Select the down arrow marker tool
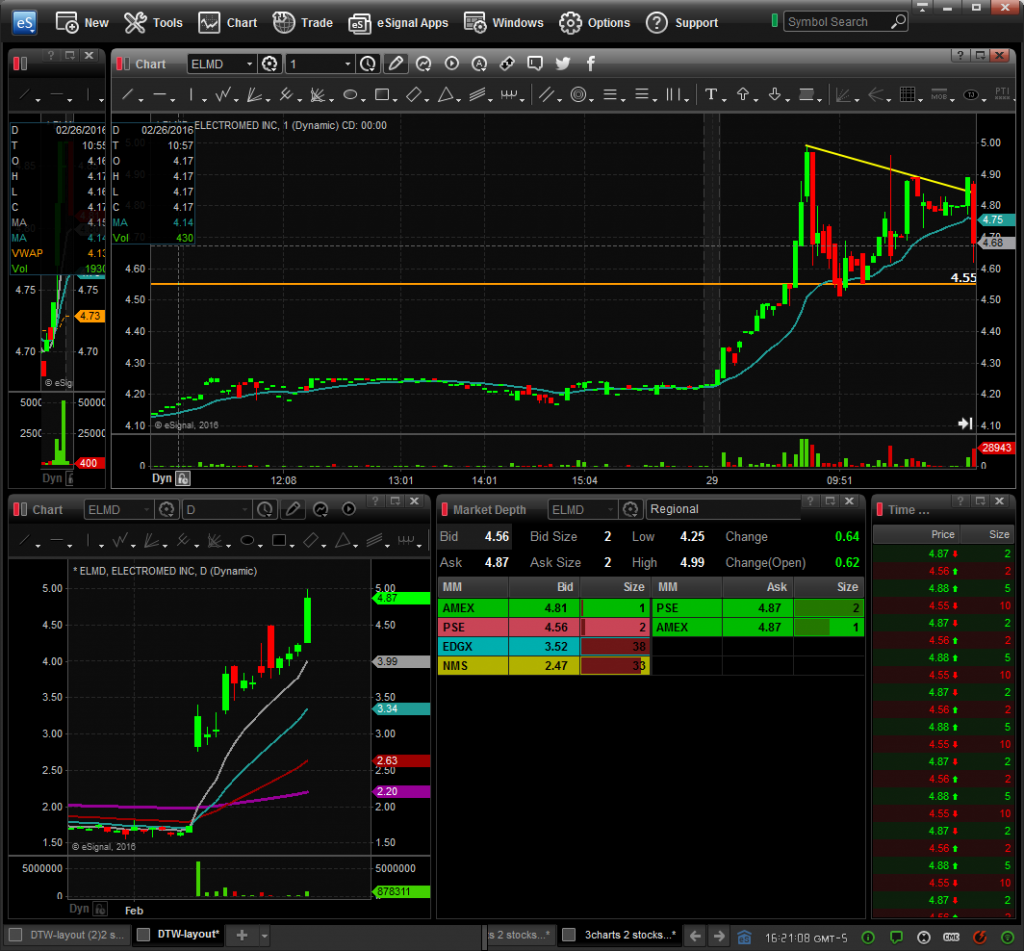Screen dimensions: 1024x951 point(775,95)
